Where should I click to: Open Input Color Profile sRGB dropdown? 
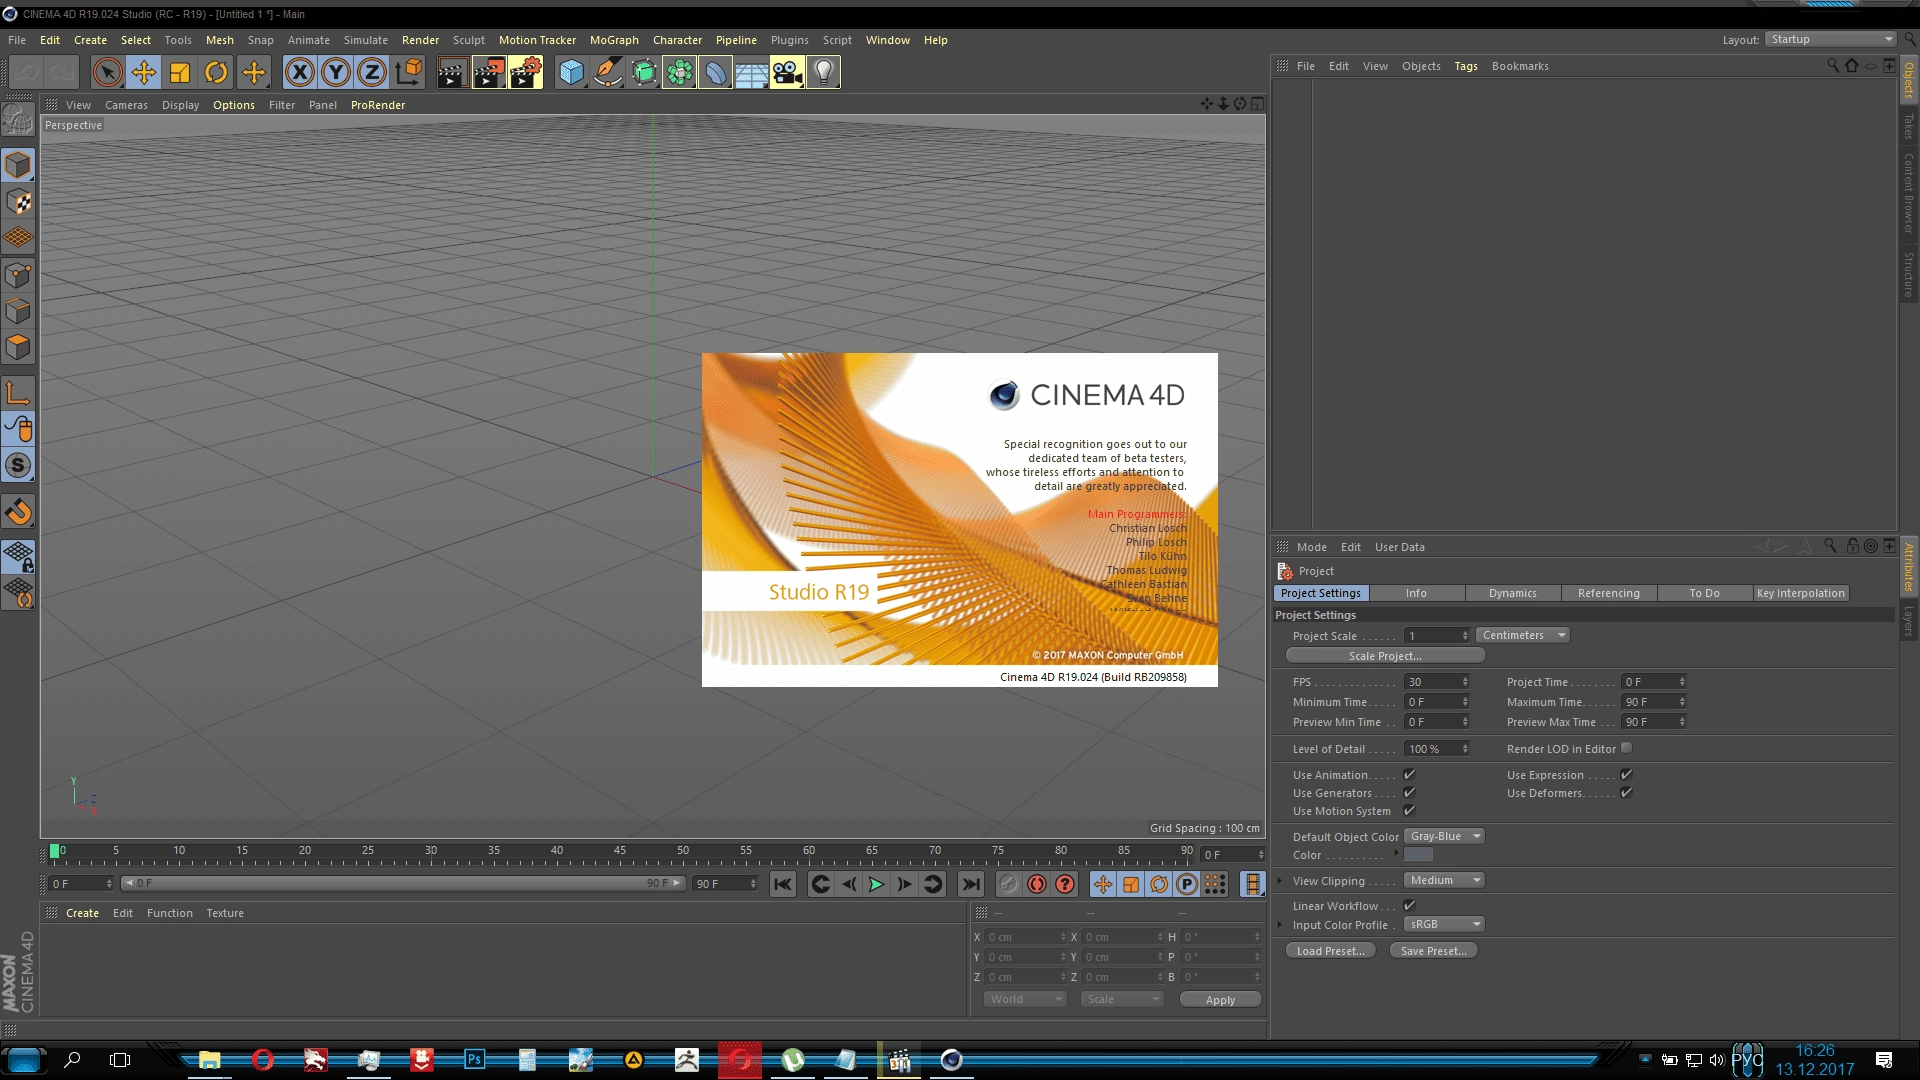click(x=1444, y=925)
